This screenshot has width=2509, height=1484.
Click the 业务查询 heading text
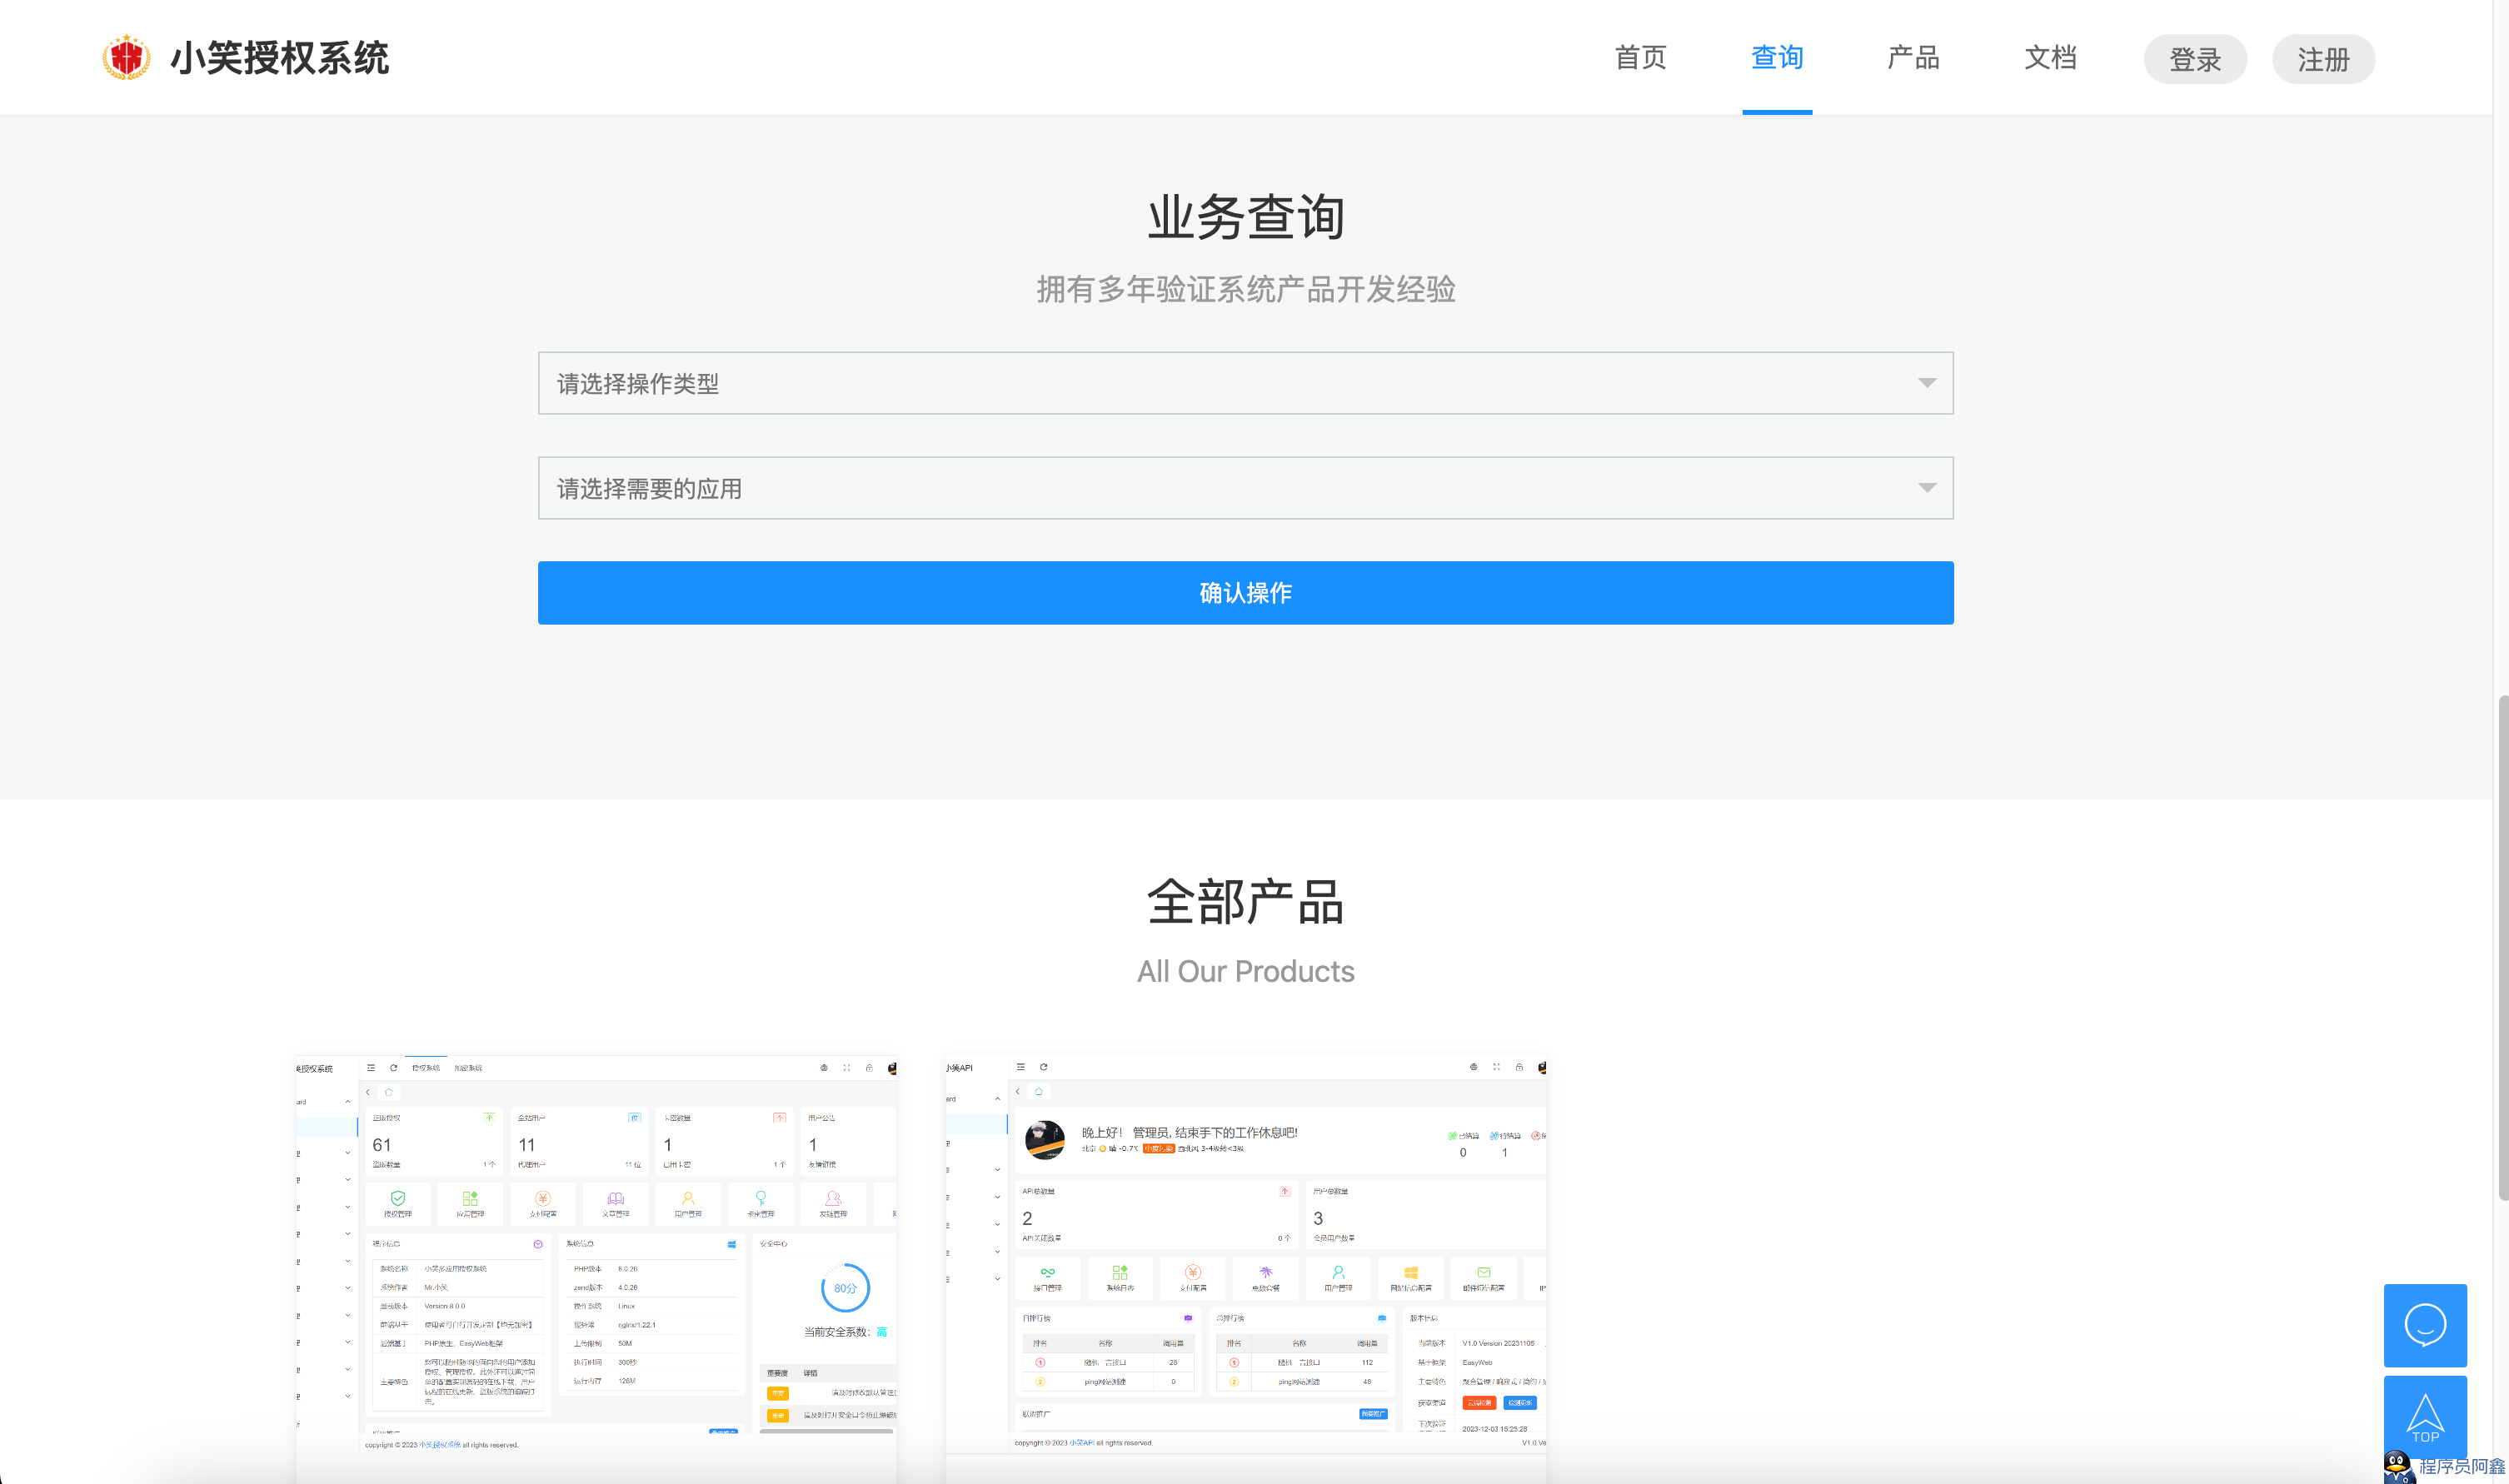click(x=1245, y=217)
